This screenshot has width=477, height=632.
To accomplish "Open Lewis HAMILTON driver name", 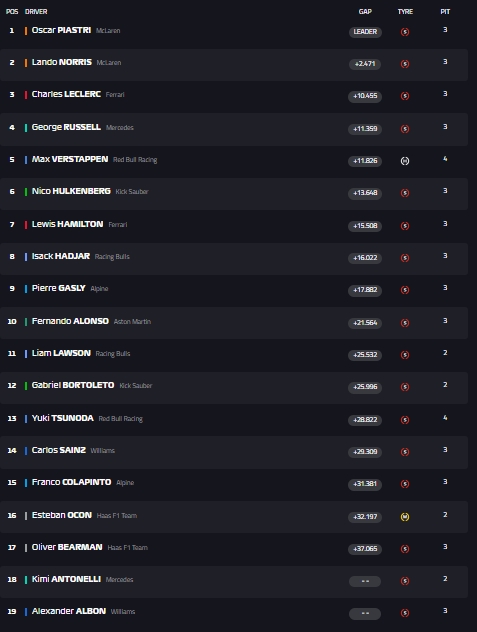I will (67, 224).
